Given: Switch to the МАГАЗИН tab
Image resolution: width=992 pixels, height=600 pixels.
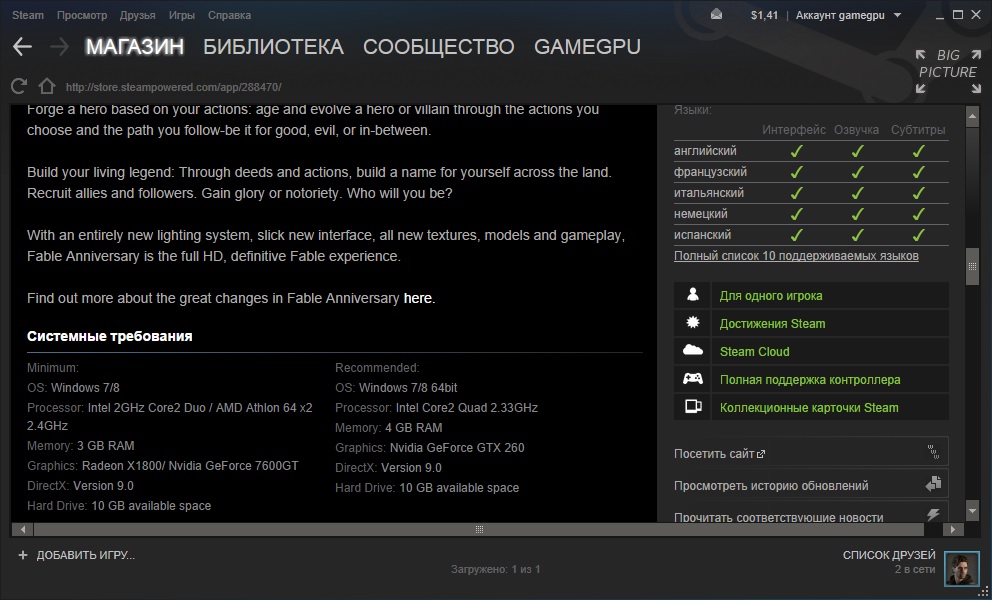Looking at the screenshot, I should (135, 47).
